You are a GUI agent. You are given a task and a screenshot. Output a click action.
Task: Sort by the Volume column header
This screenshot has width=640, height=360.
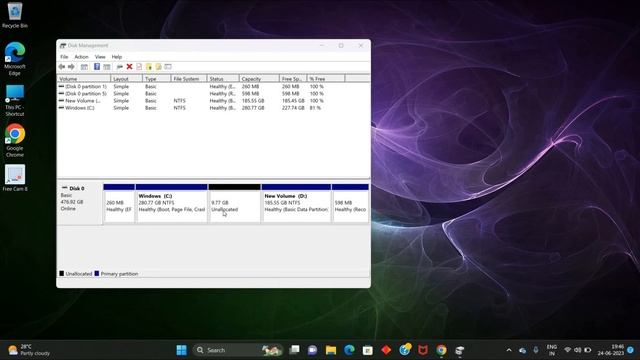click(x=84, y=78)
